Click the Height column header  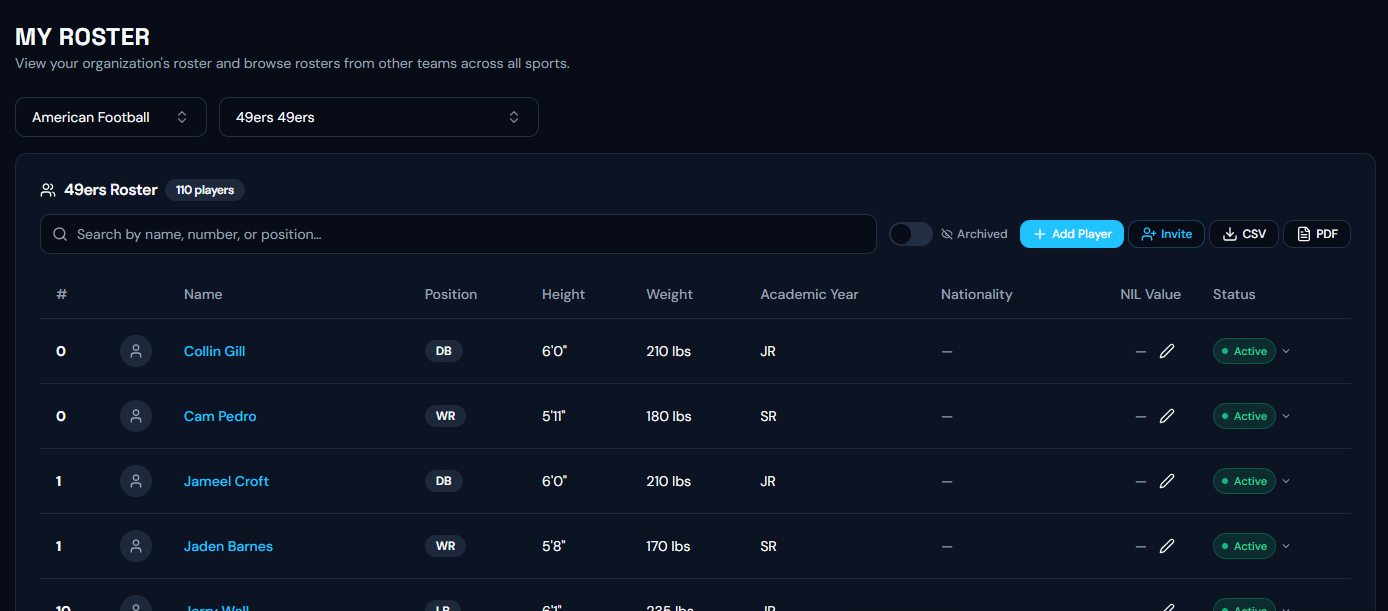(x=564, y=294)
